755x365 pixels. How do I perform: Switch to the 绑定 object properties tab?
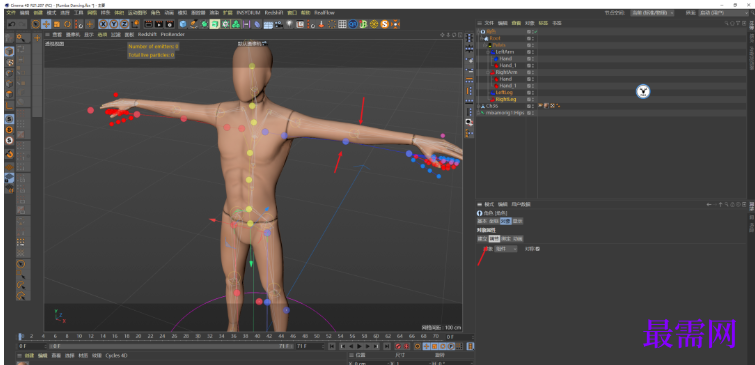point(506,238)
